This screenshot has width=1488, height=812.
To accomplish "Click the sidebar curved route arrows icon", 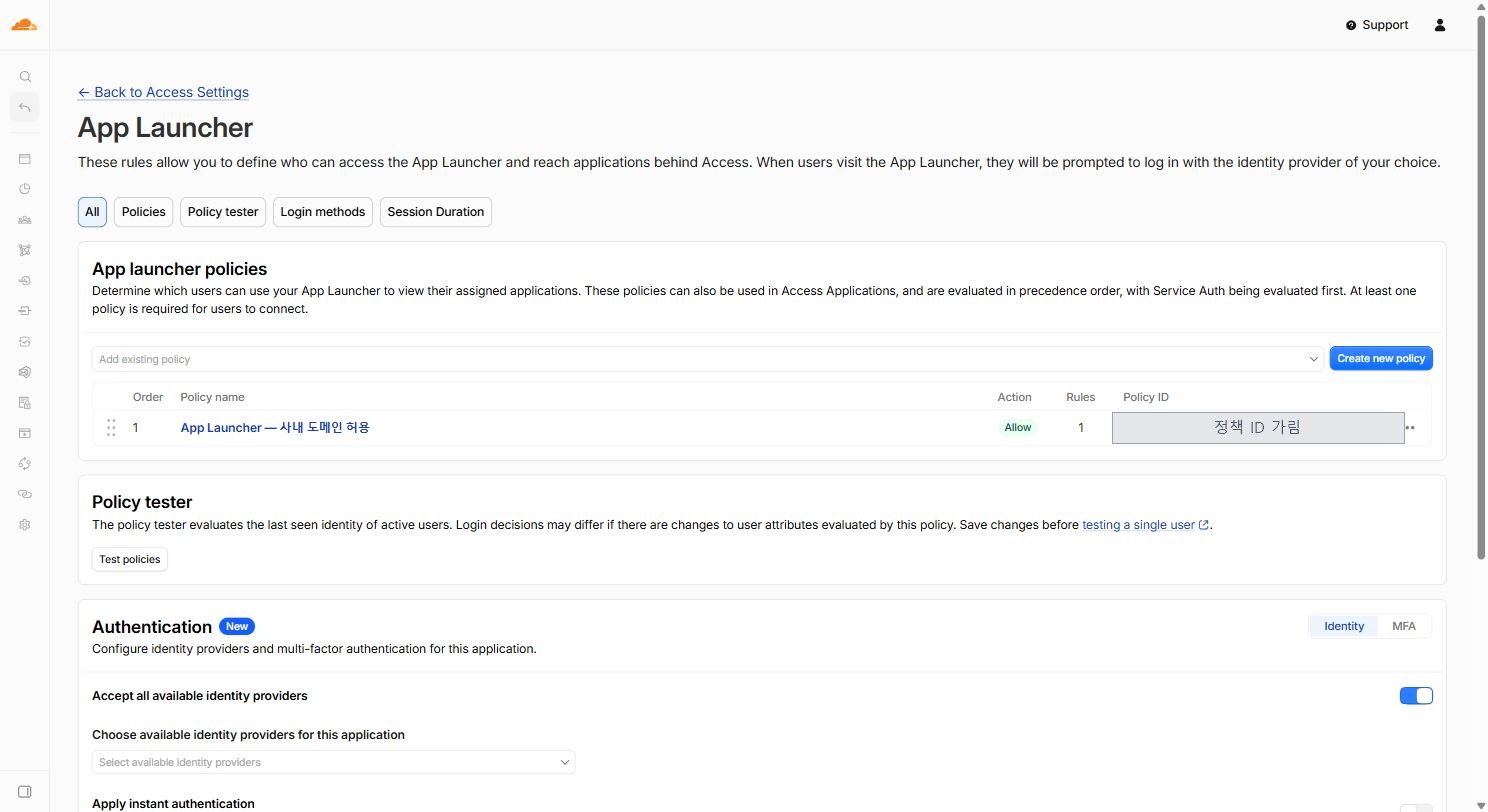I will (25, 464).
